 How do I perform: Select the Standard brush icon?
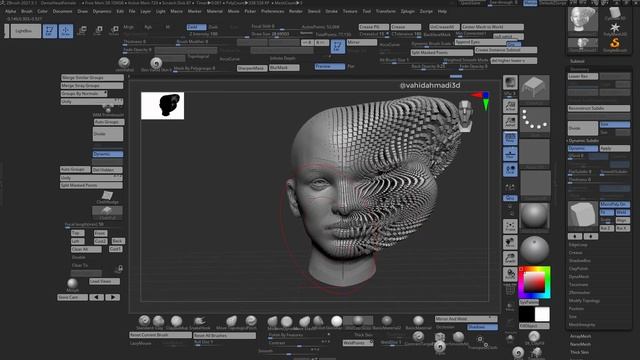(x=144, y=321)
